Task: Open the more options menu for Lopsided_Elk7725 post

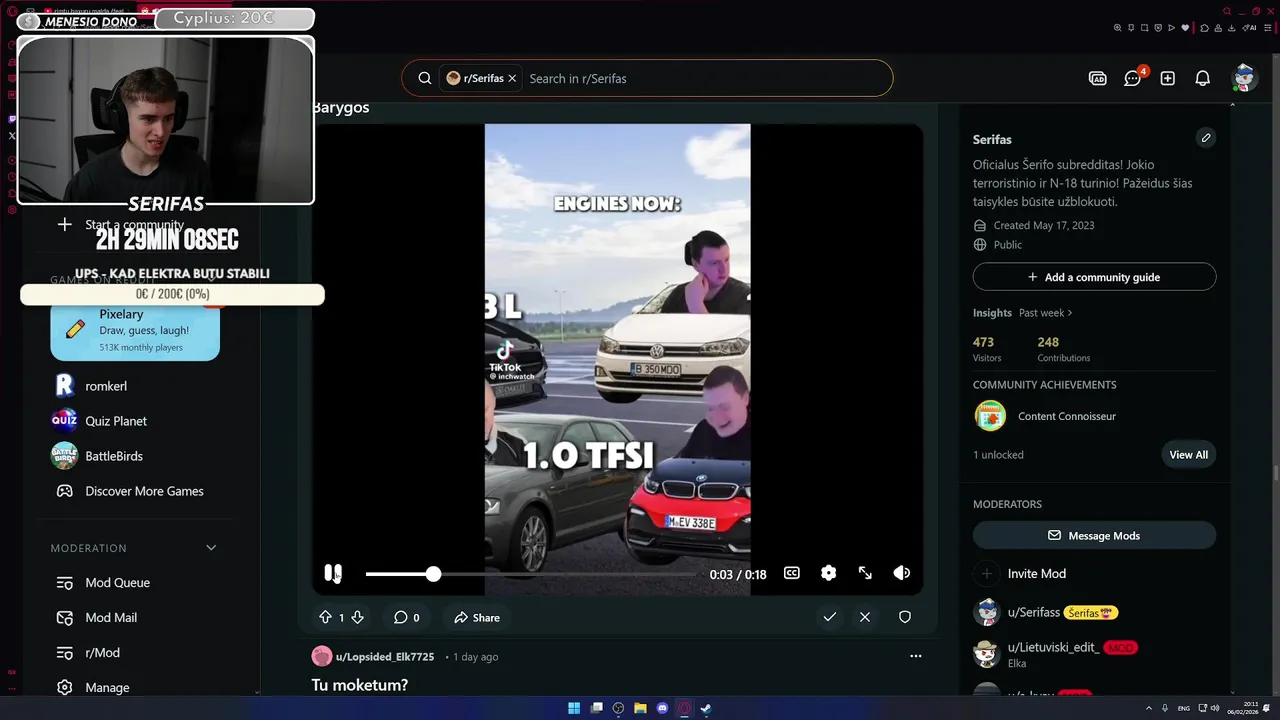Action: click(x=915, y=656)
